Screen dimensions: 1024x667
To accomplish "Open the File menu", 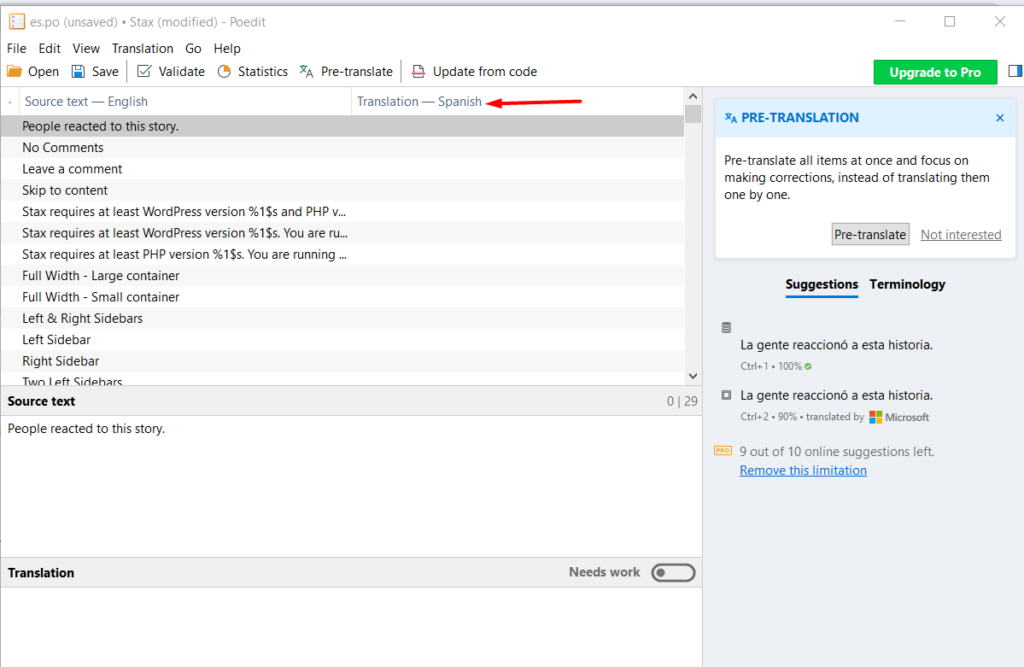I will pyautogui.click(x=16, y=48).
